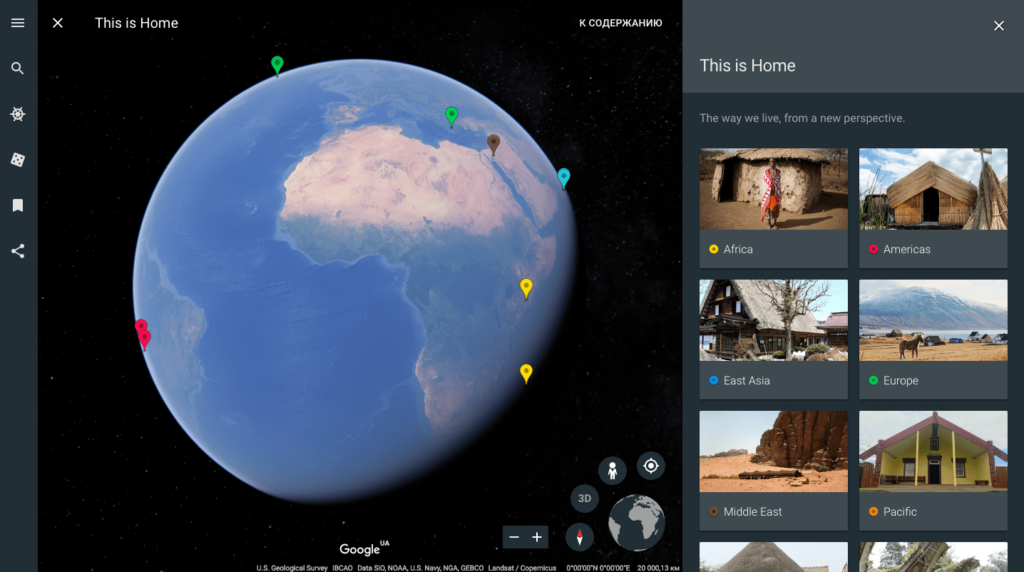Screen dimensions: 1024x572
Task: Click the share icon in sidebar
Action: click(x=18, y=251)
